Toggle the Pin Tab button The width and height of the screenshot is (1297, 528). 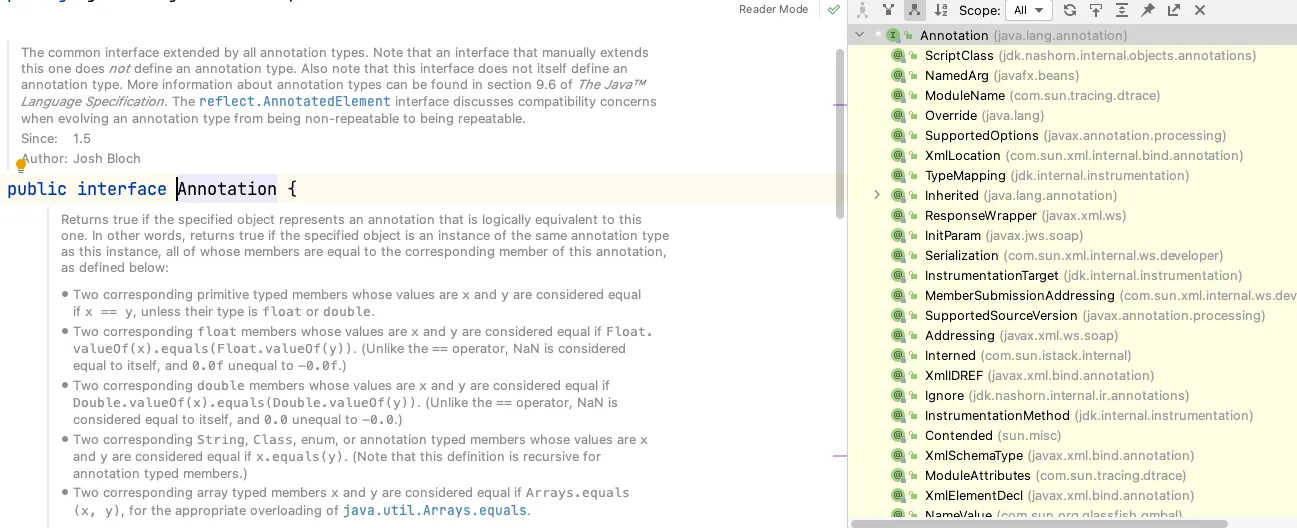tap(1147, 10)
